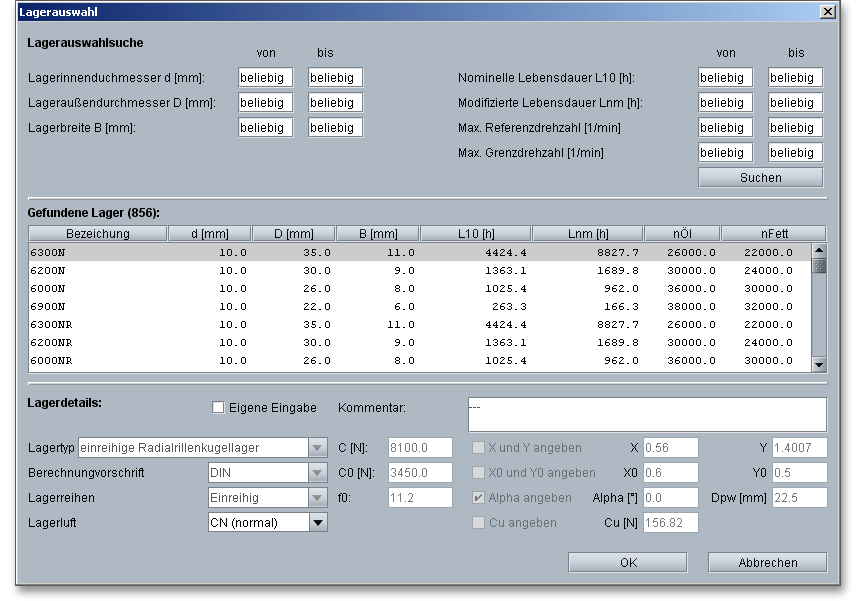Viewport: 856px width, 601px height.
Task: Expand the Lagertyp dropdown list
Action: [317, 448]
